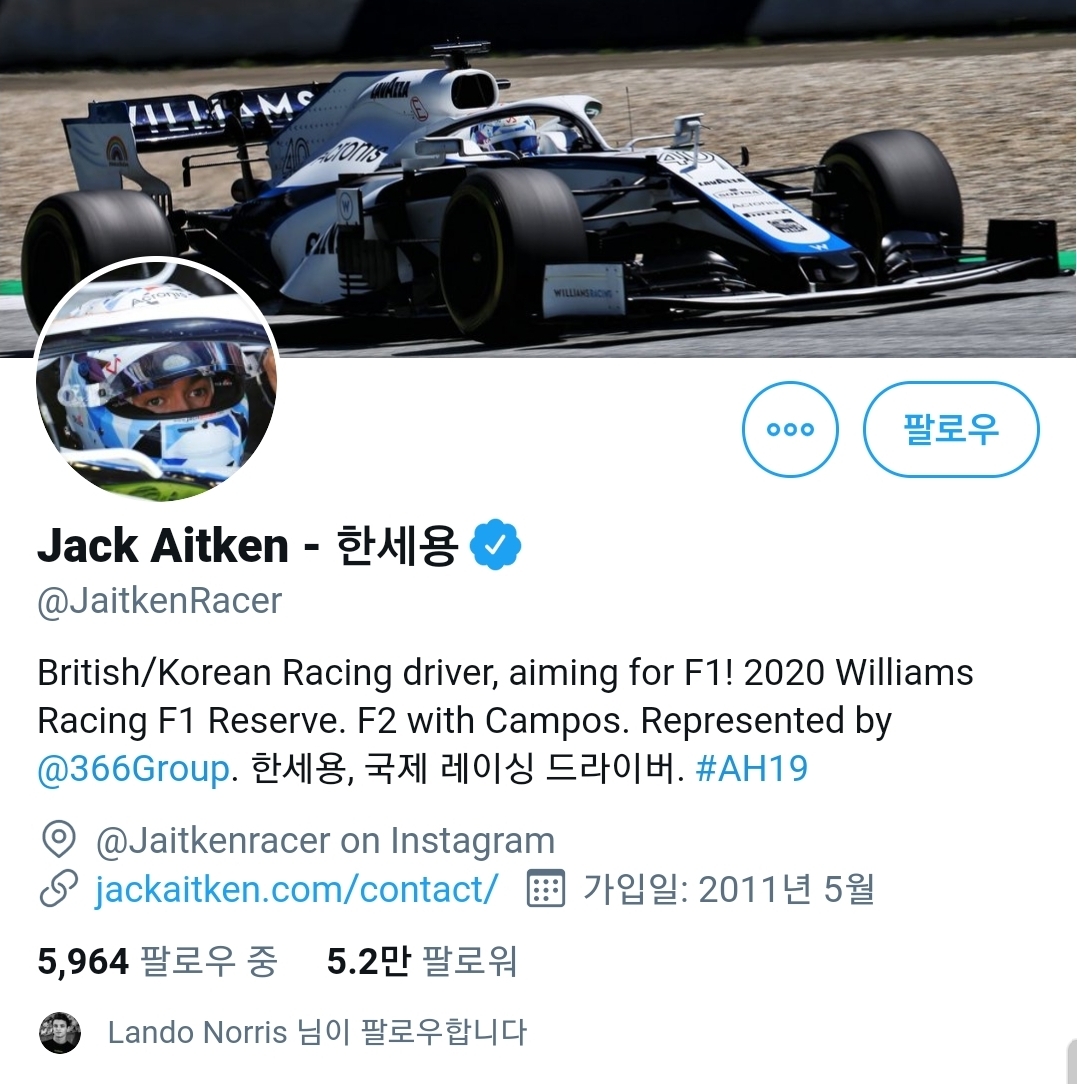Open the @366Group mention link

pos(133,769)
